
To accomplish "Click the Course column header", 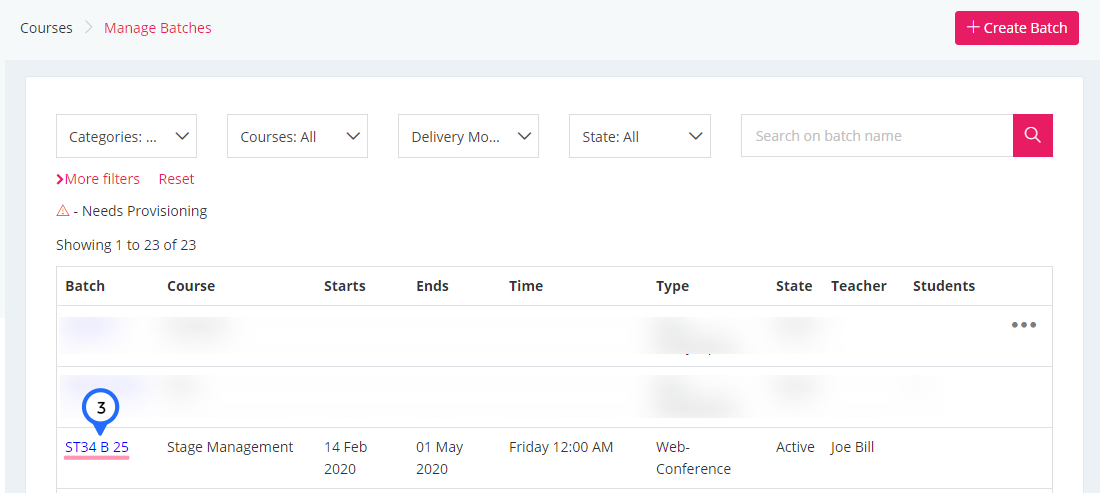I will click(191, 286).
